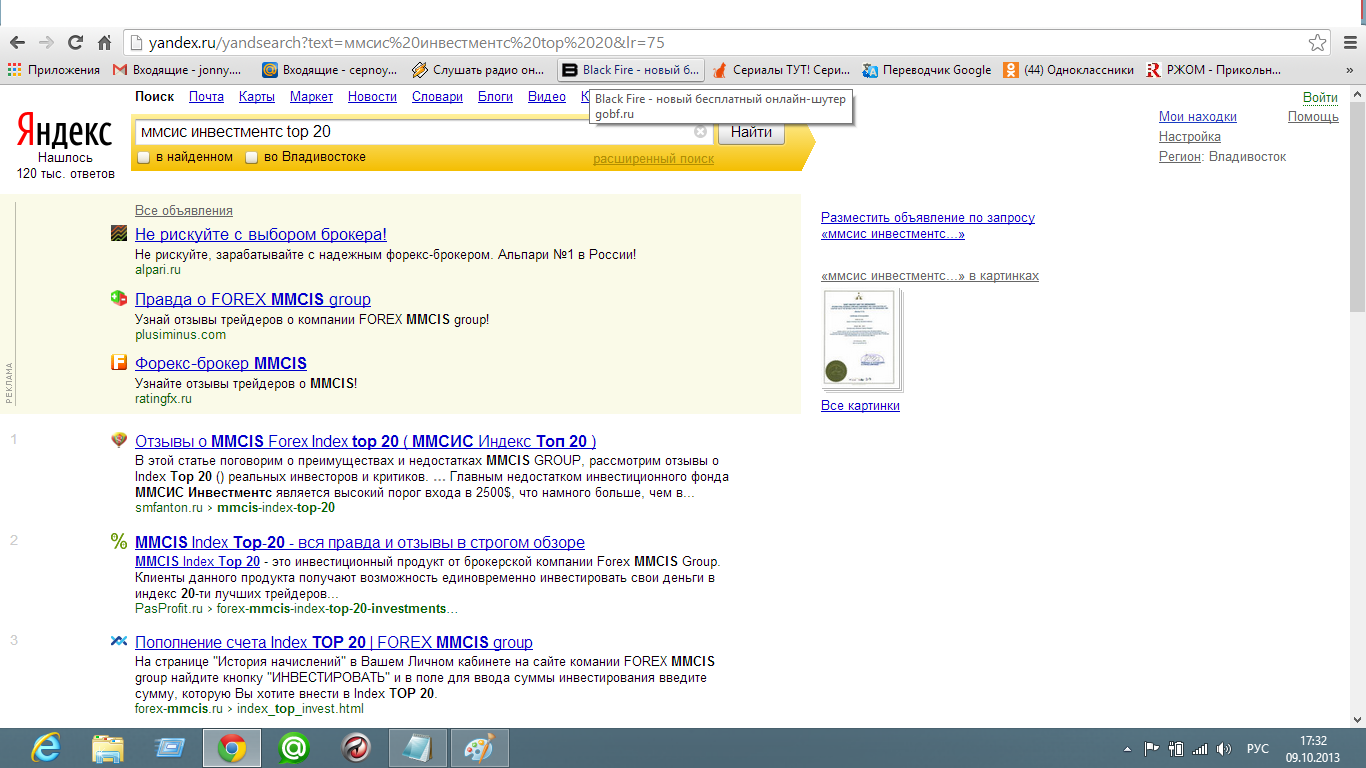
Task: Open the Помощь help link
Action: 1313,117
